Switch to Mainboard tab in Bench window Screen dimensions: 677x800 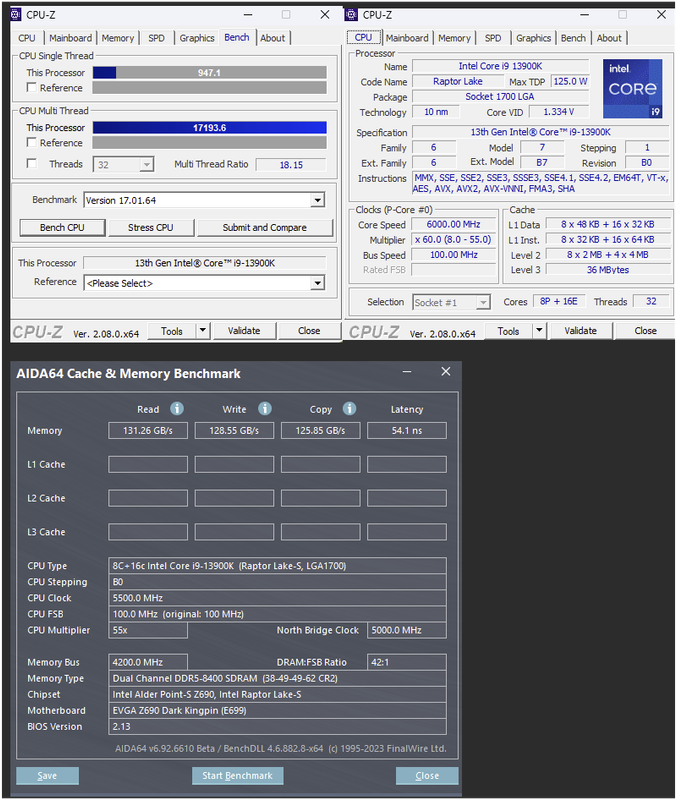tap(70, 38)
